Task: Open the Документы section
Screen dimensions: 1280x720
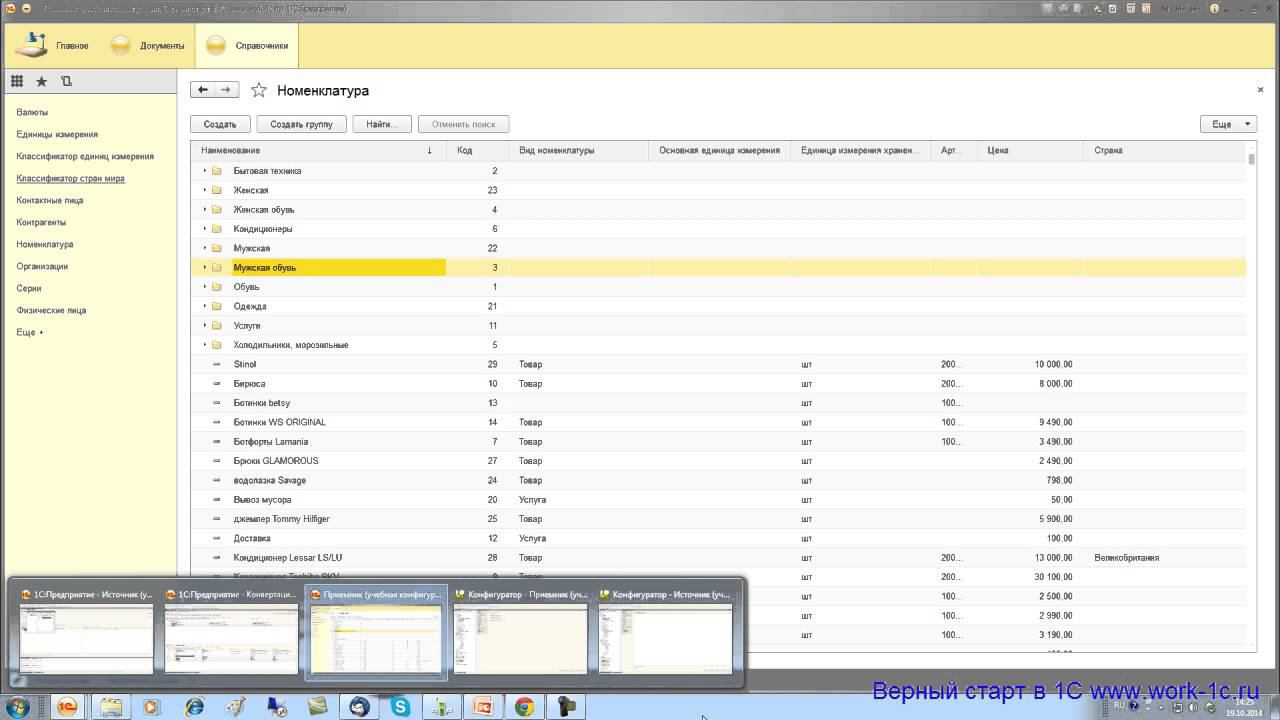Action: click(147, 45)
